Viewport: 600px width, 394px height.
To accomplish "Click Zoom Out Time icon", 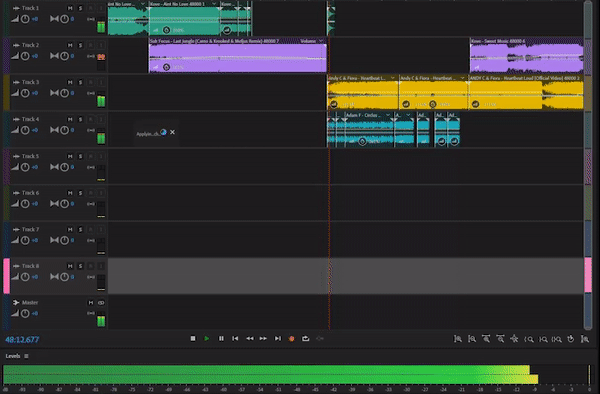I will [x=500, y=339].
